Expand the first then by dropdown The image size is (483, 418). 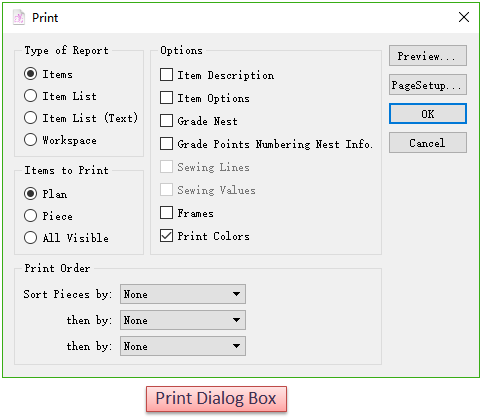click(183, 320)
